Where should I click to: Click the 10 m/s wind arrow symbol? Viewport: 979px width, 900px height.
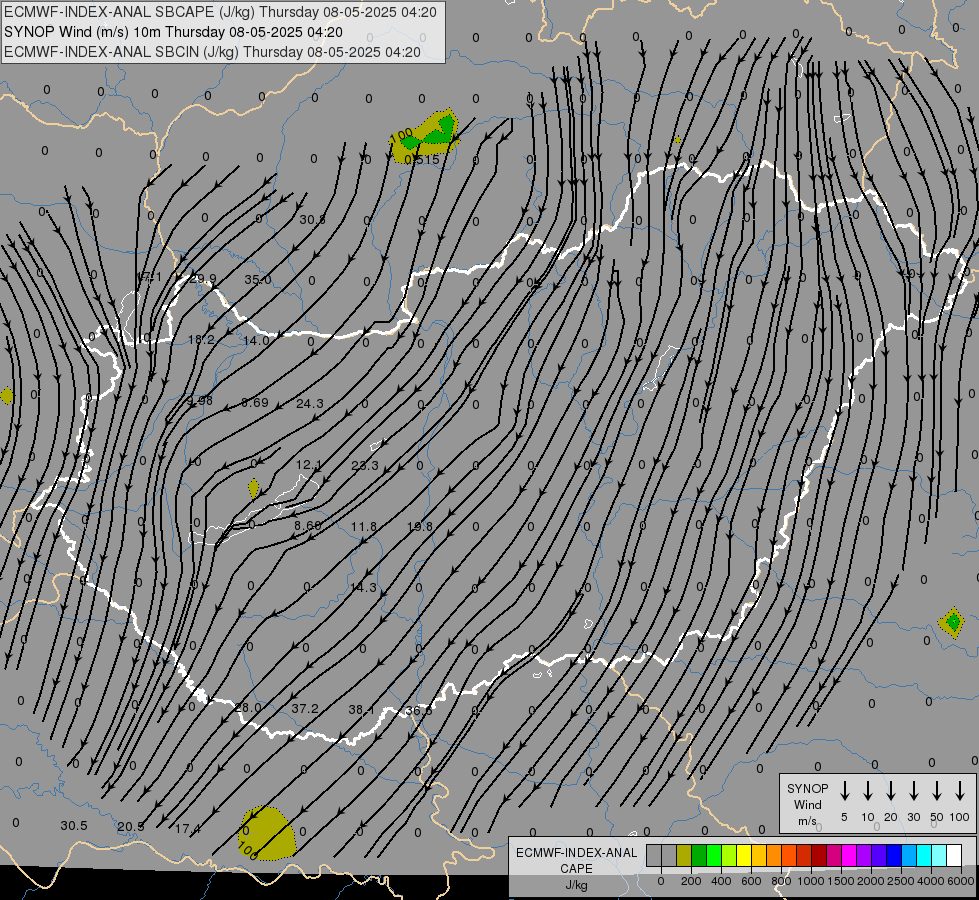click(867, 791)
